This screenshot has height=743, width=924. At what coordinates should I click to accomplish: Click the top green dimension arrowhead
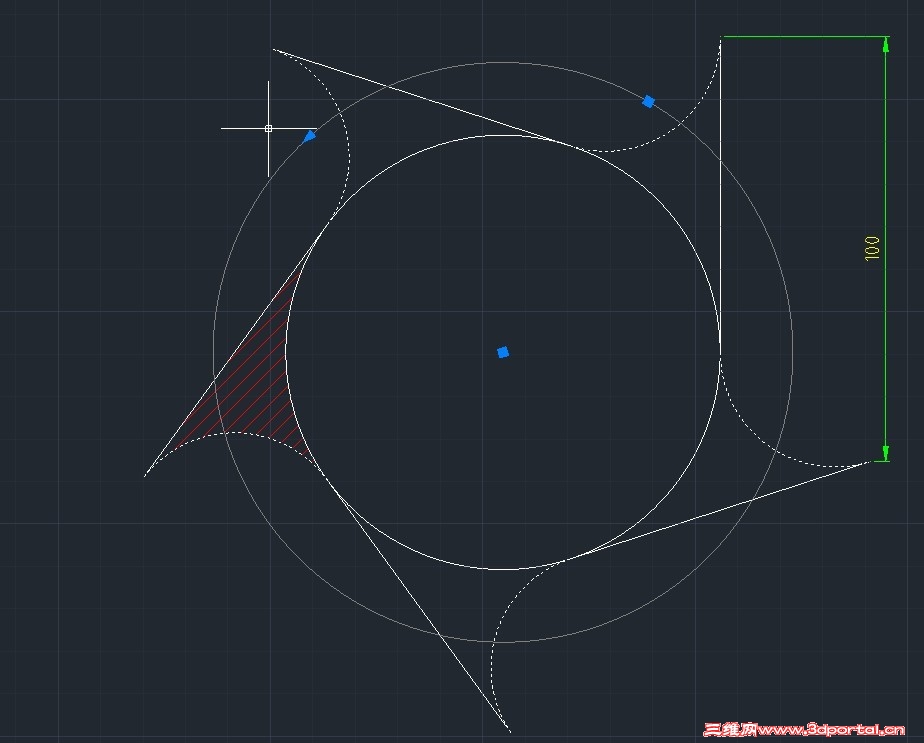(885, 45)
